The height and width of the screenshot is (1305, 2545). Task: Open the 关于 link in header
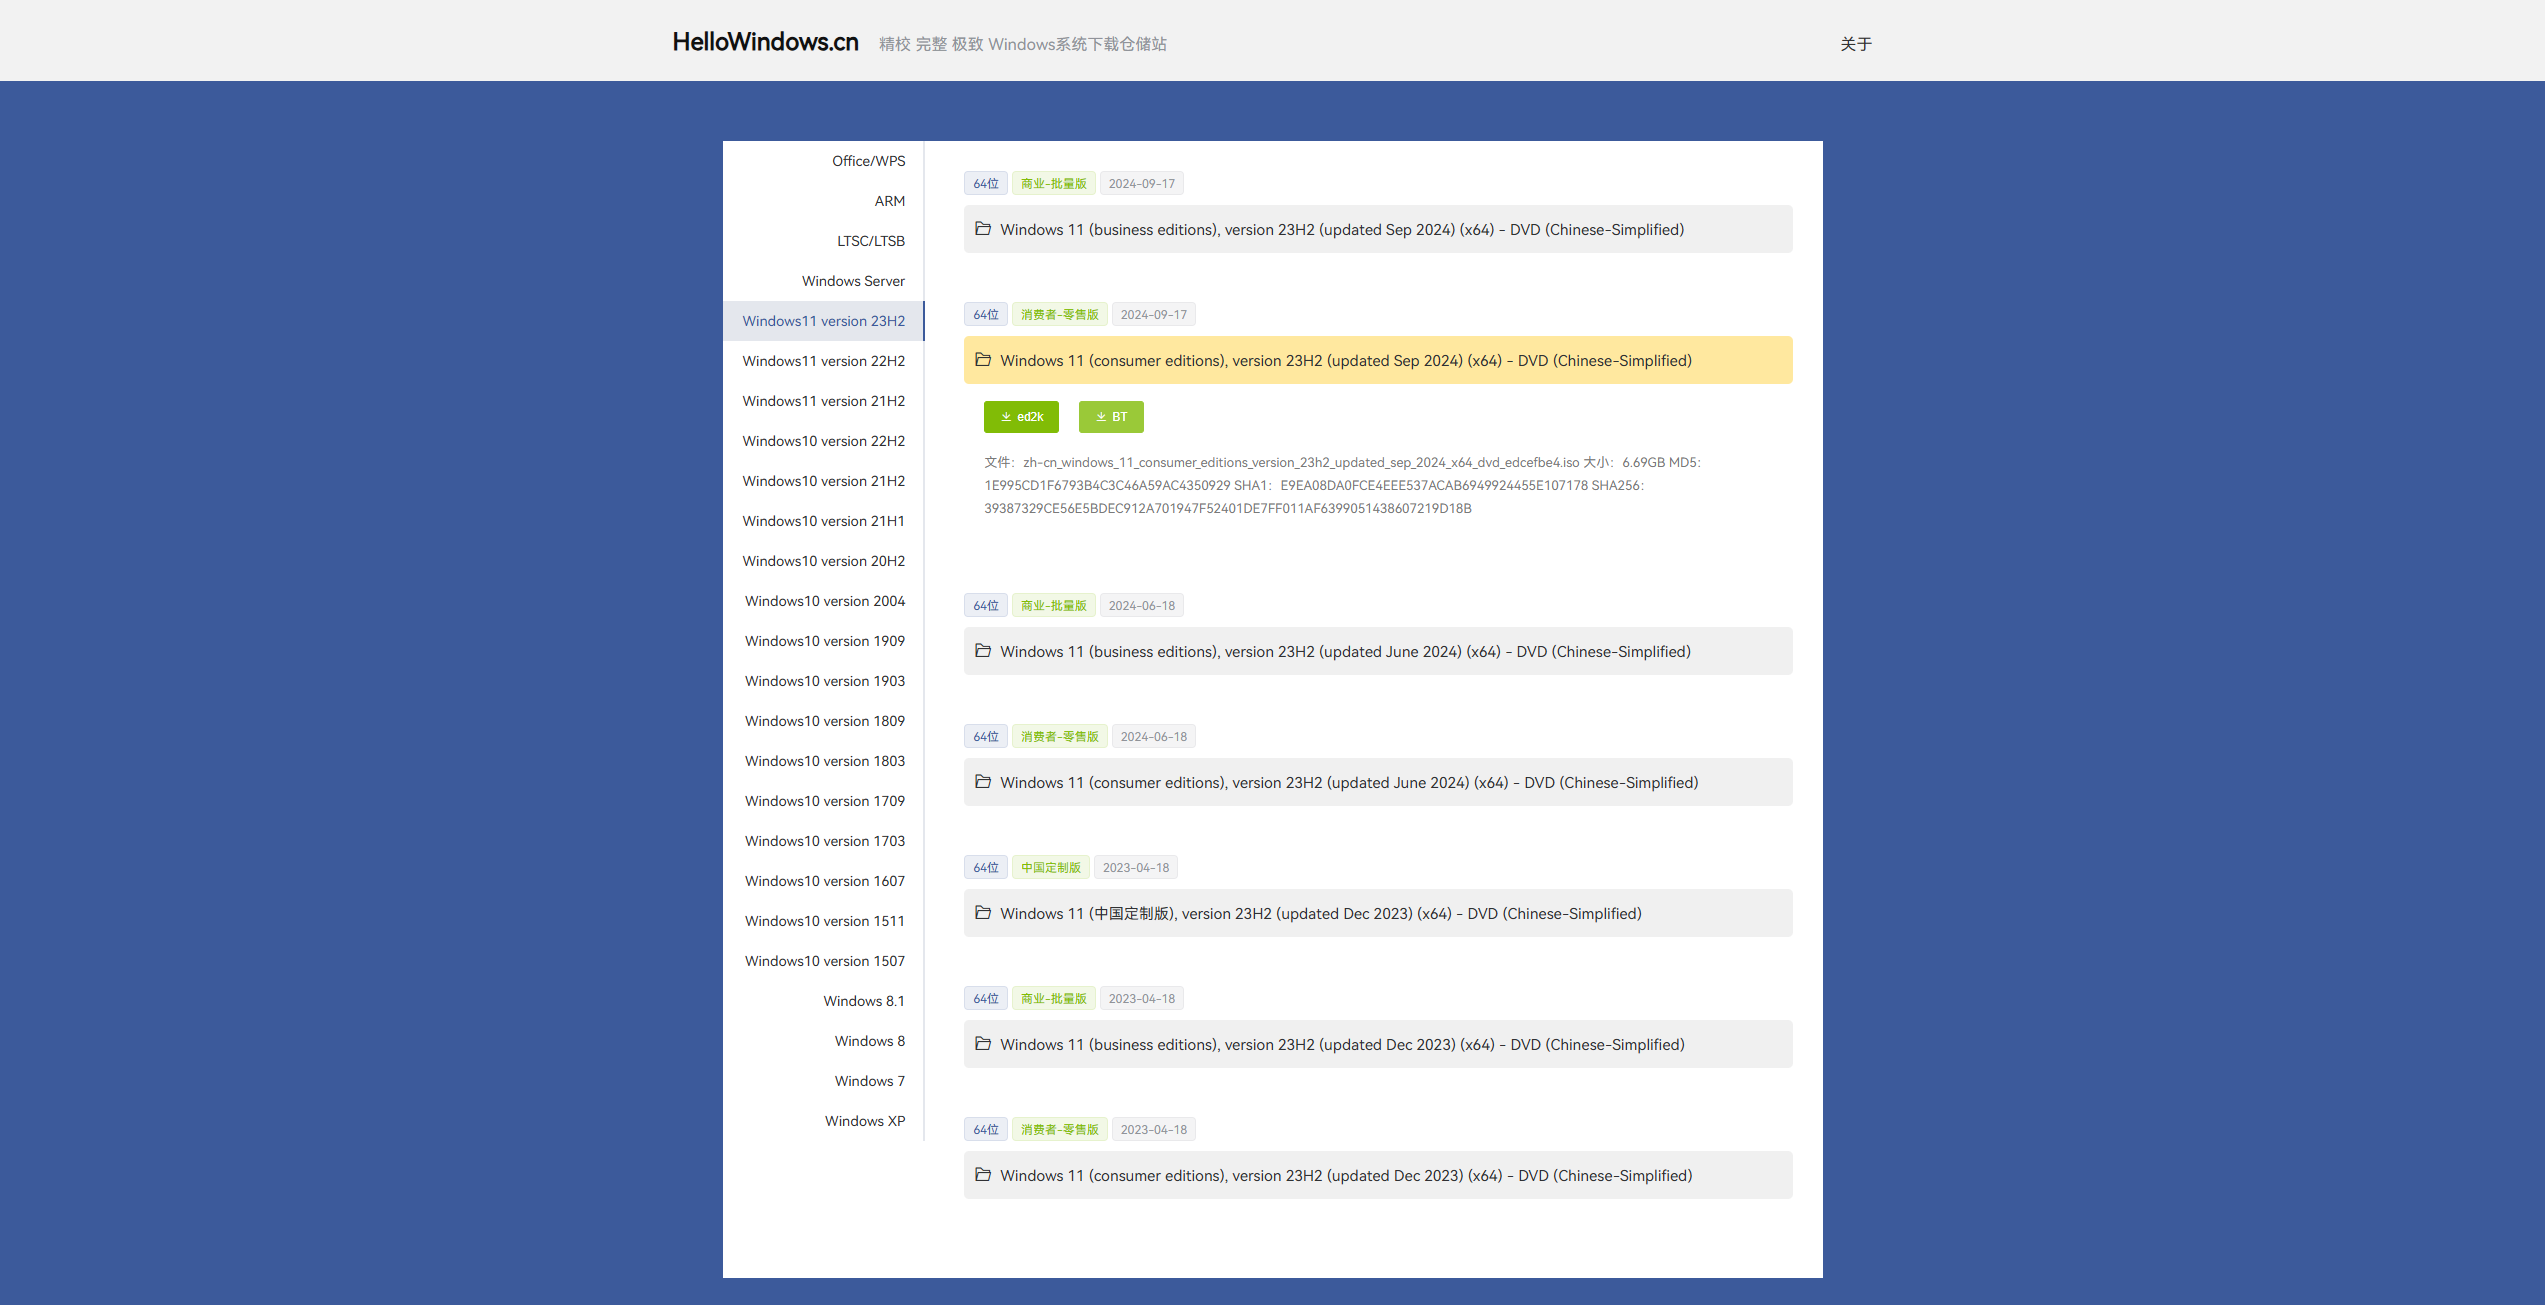[x=1855, y=44]
